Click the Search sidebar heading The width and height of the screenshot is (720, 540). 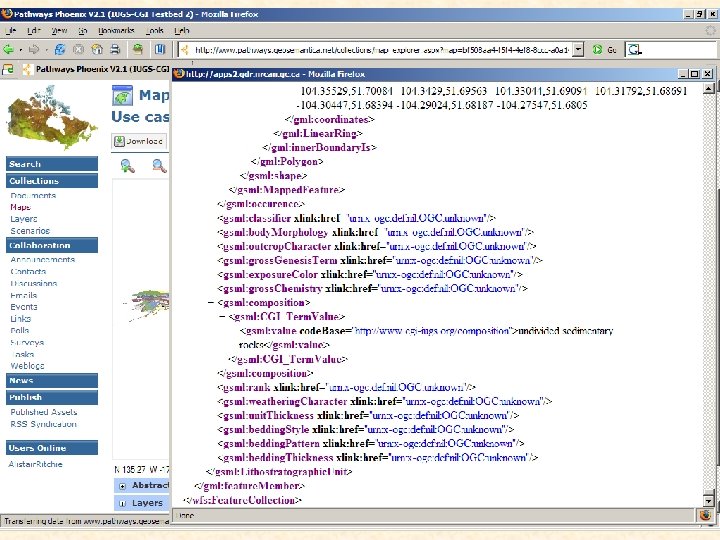[x=52, y=164]
